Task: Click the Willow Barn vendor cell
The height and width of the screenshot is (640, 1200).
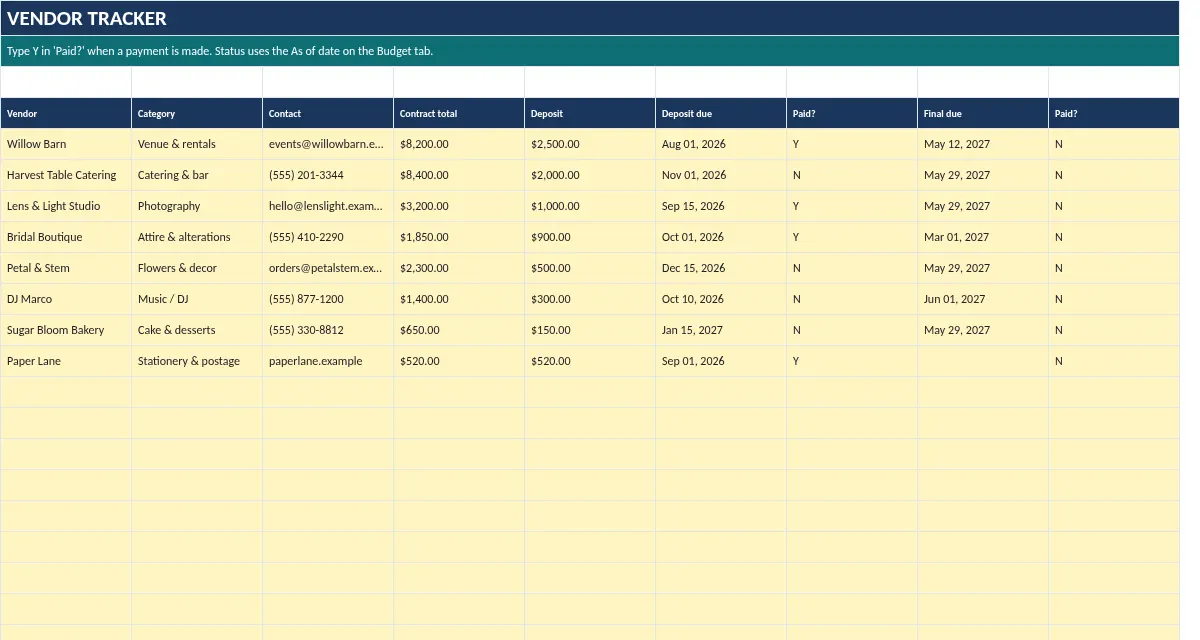Action: point(66,144)
